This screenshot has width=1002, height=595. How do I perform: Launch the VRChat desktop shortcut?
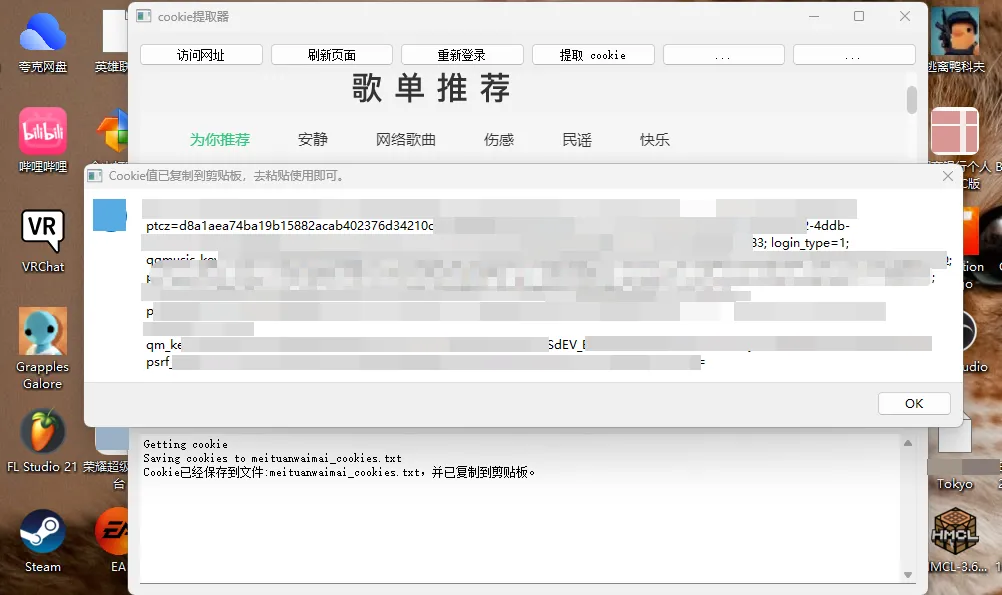click(43, 241)
